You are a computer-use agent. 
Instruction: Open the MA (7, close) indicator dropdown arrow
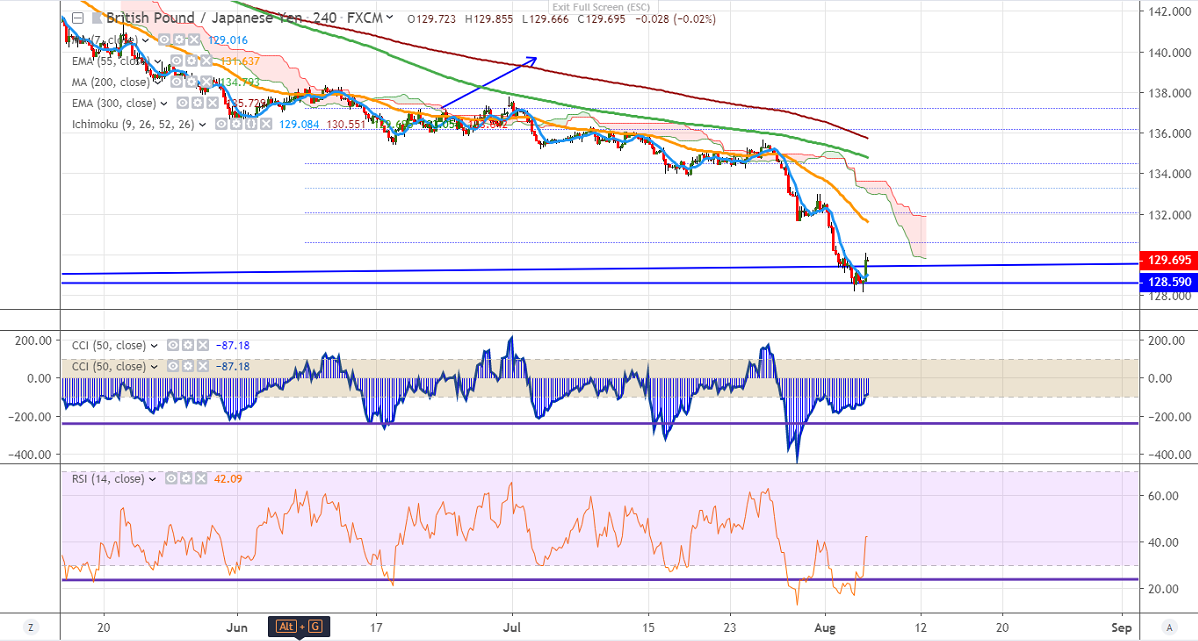145,40
